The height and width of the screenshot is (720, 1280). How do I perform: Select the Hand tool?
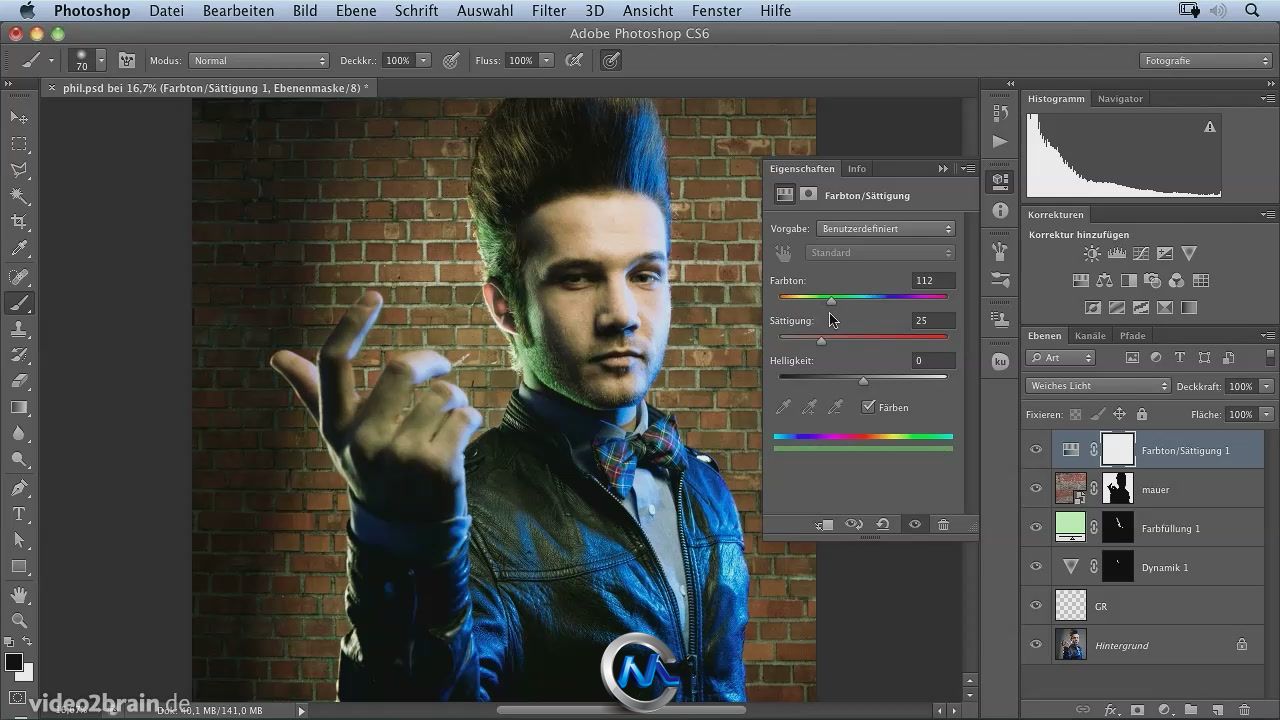pos(19,595)
